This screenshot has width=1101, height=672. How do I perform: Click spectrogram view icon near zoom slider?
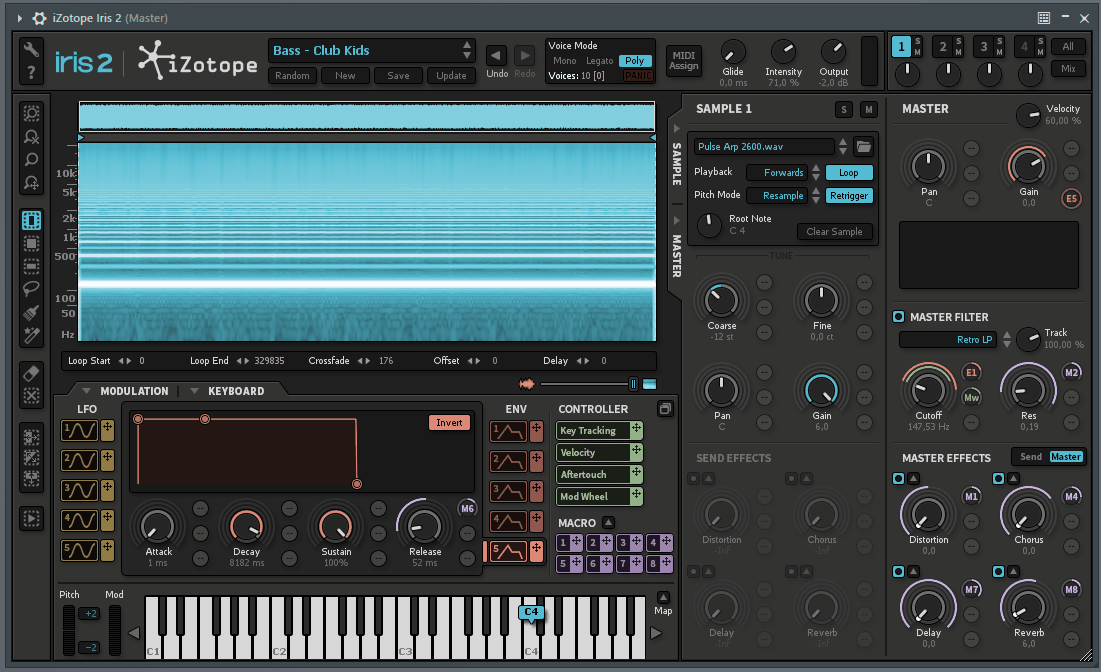point(650,383)
